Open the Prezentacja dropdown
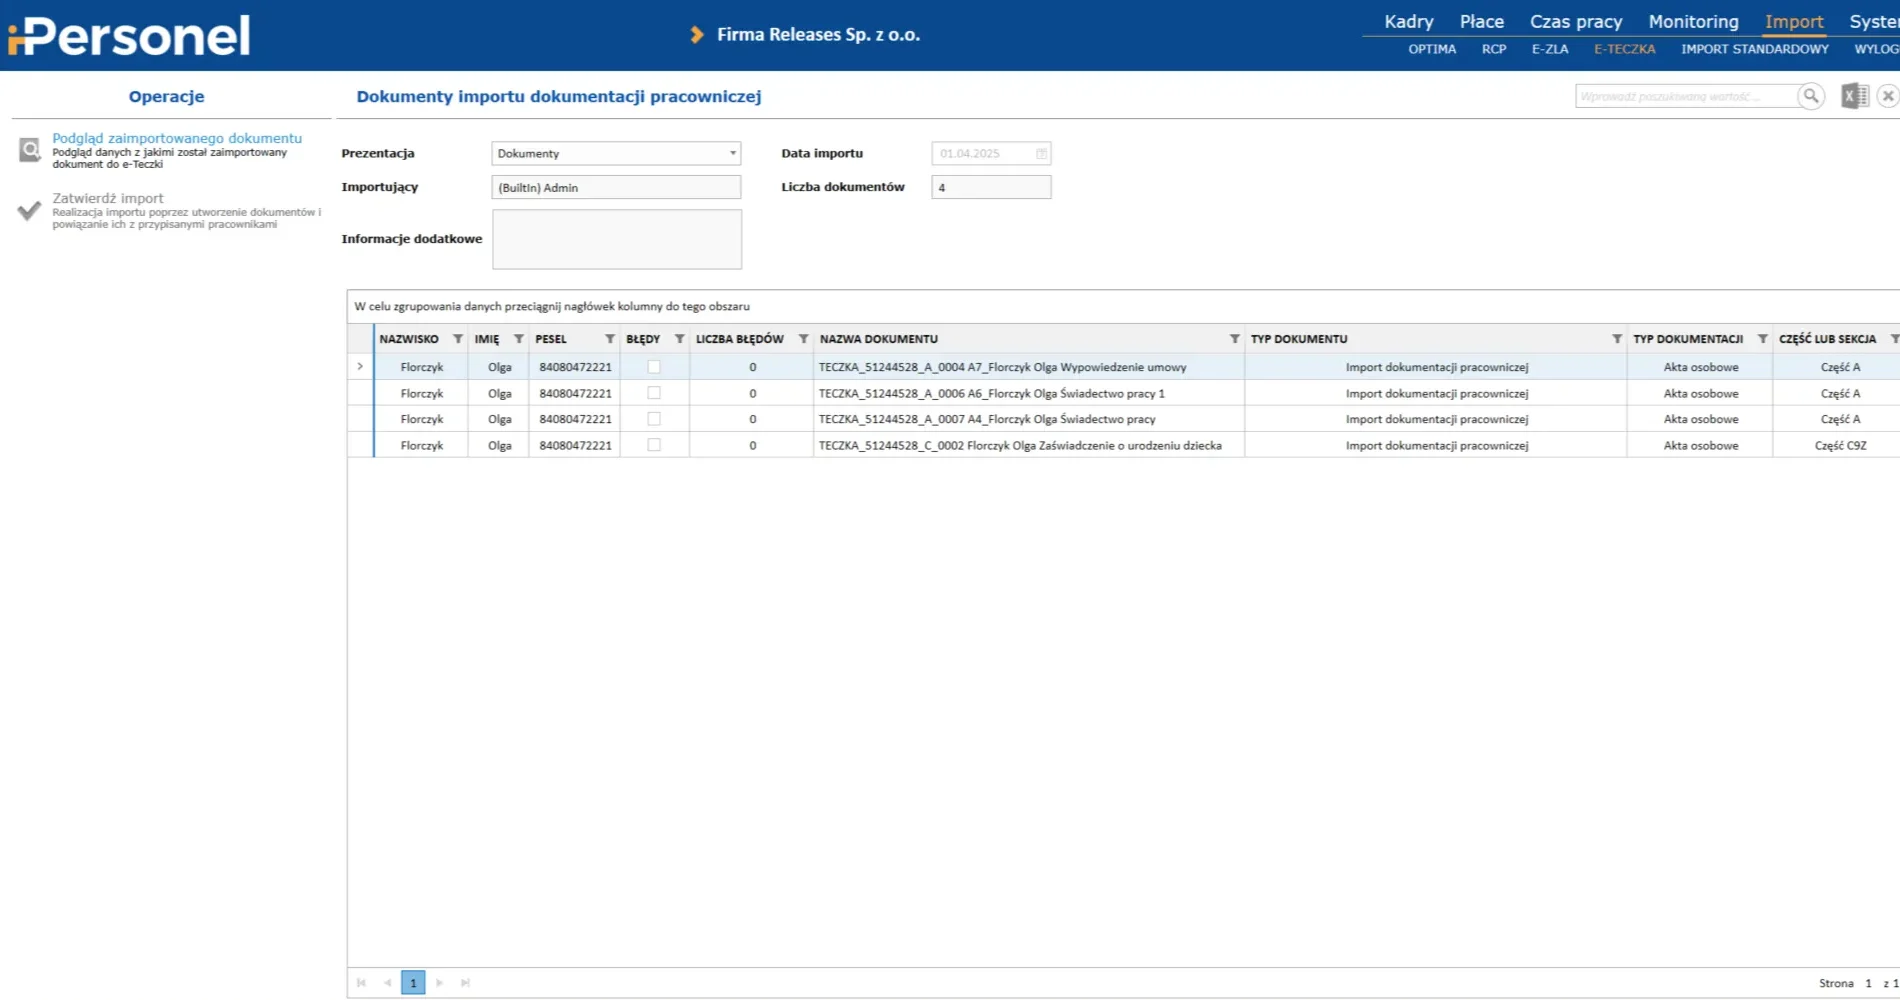This screenshot has height=1000, width=1900. point(732,154)
